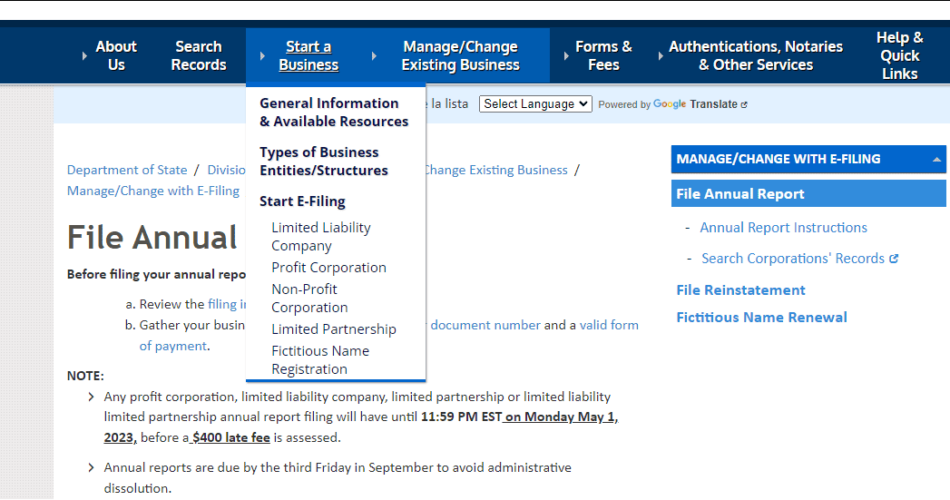Click the arrow icon before About Us
950x500 pixels.
pos(84,56)
